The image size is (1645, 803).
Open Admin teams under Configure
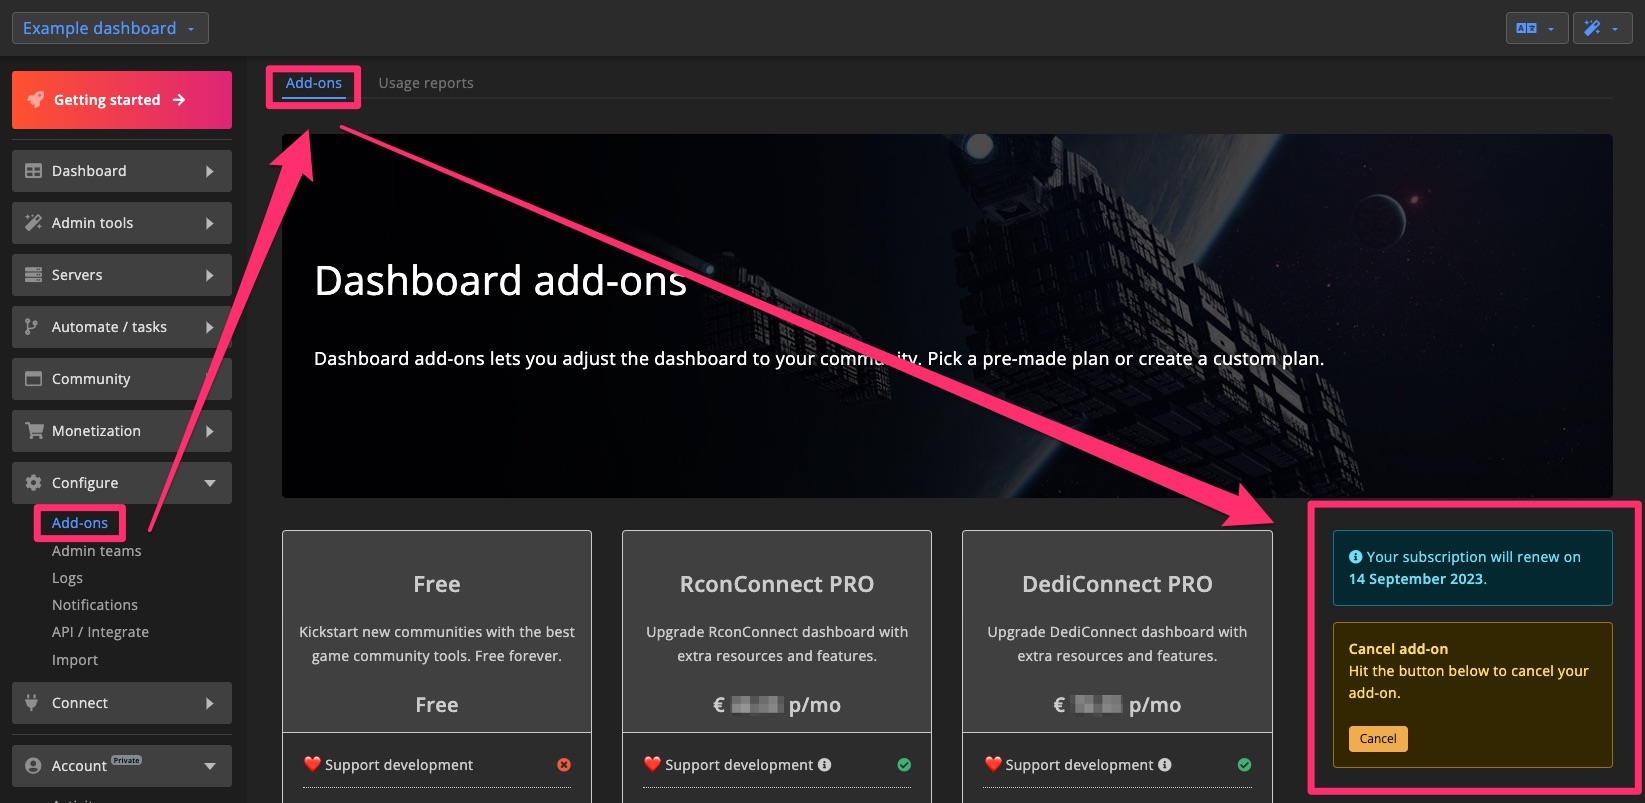pos(97,551)
